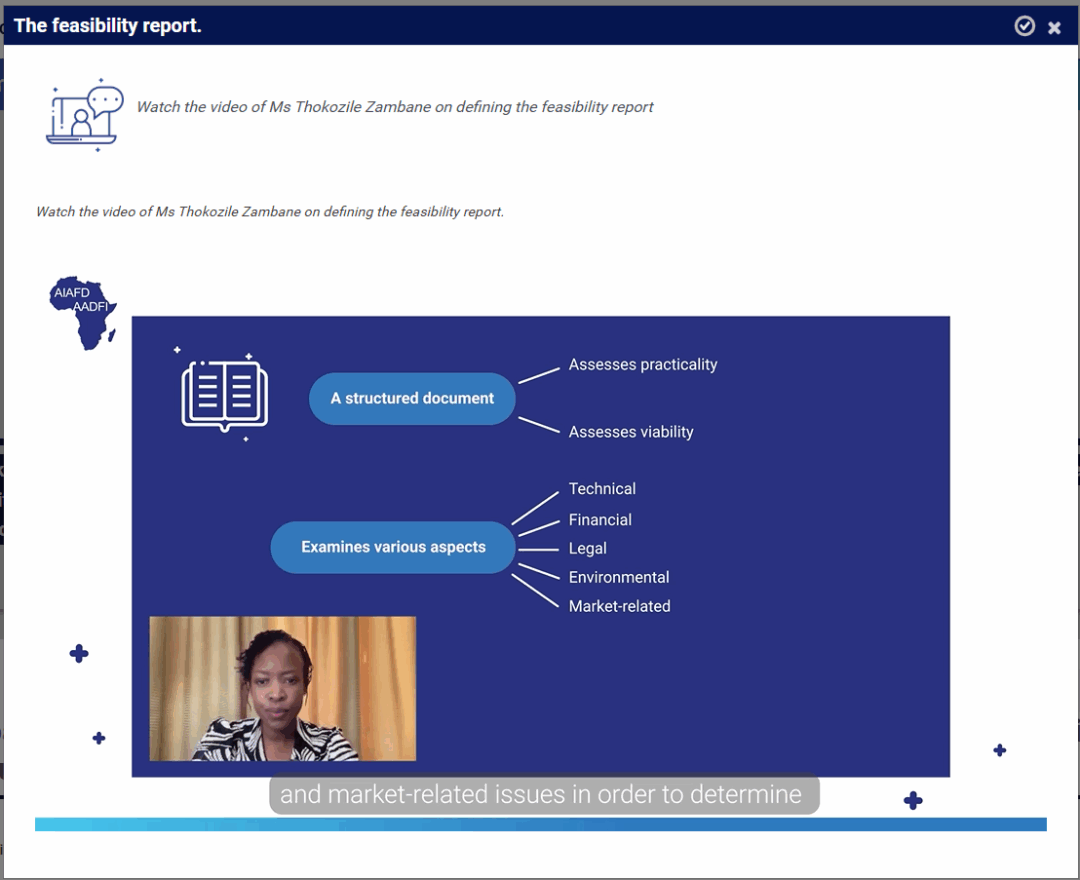Select the 'A structured document' bubble
Image resolution: width=1080 pixels, height=880 pixels.
tap(412, 398)
